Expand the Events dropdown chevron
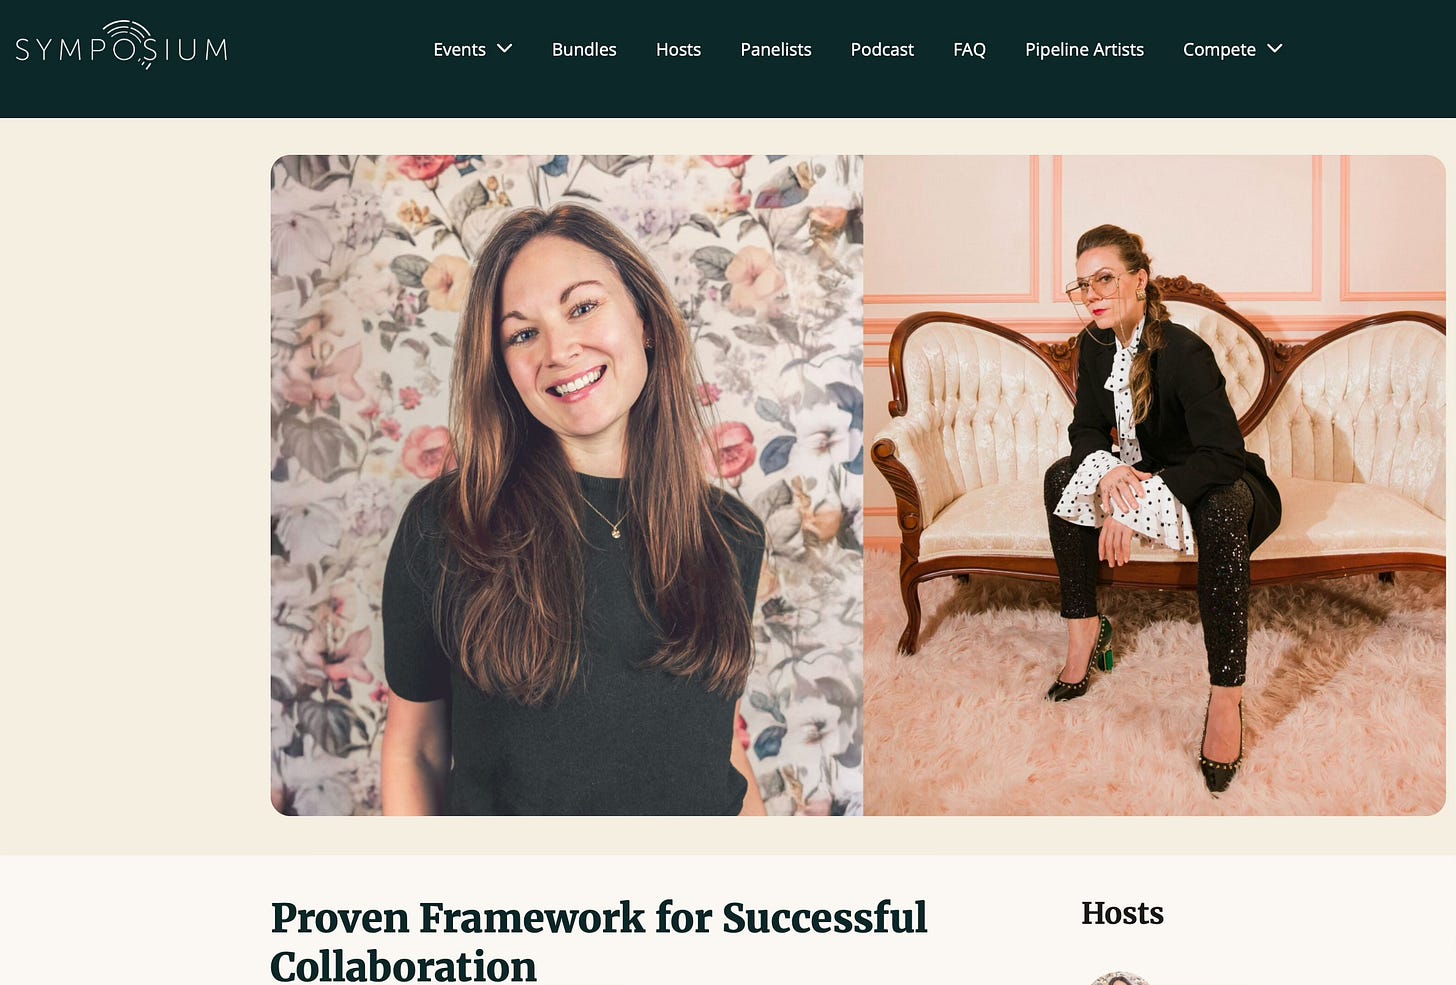 click(x=504, y=48)
